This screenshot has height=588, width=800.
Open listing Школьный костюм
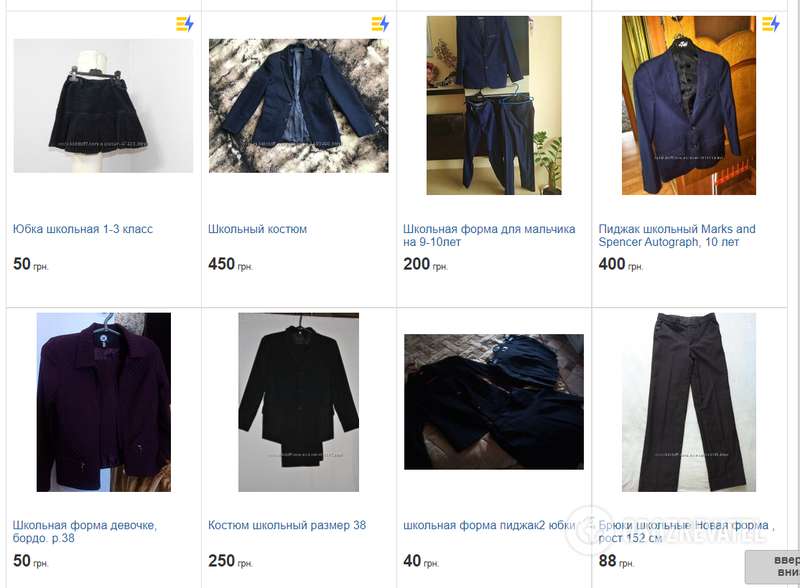click(257, 229)
